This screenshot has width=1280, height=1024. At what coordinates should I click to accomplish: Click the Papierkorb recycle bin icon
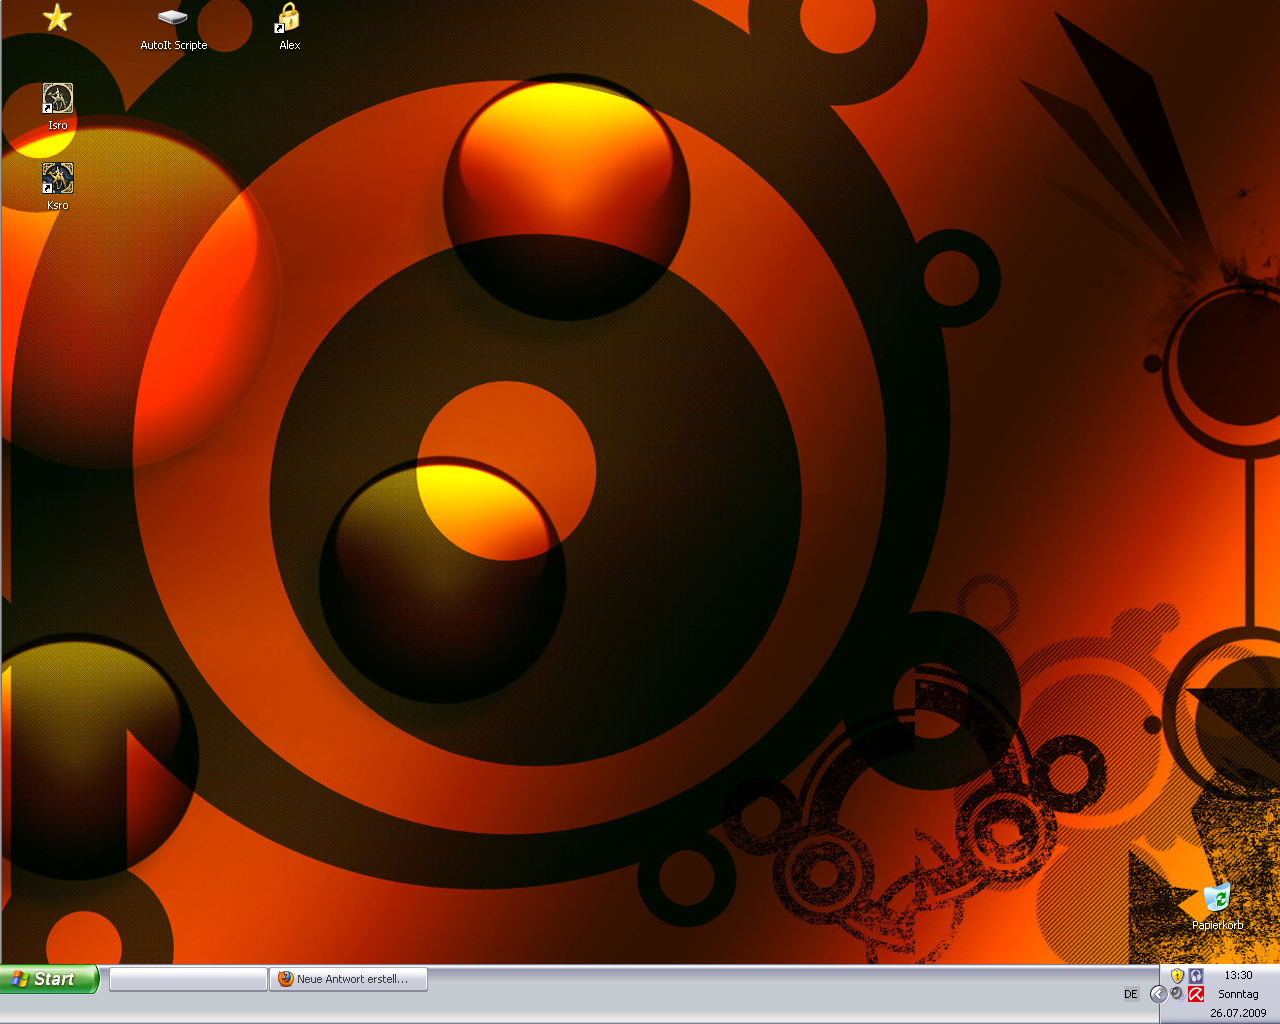pyautogui.click(x=1217, y=898)
